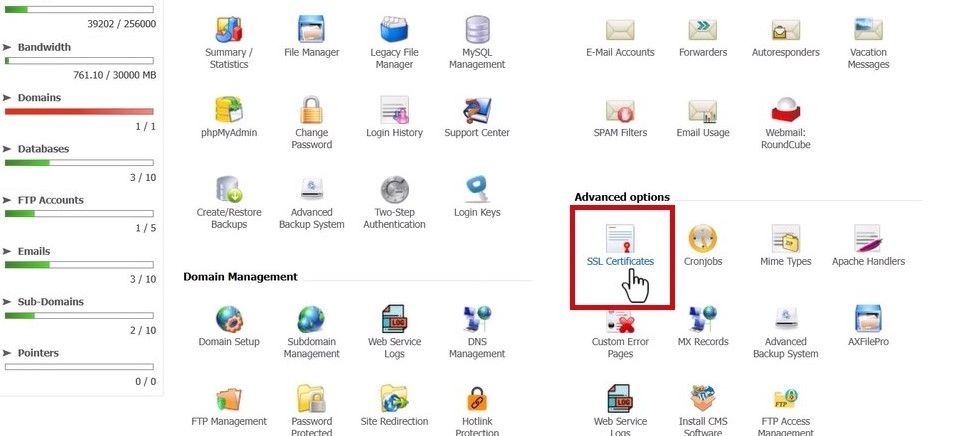The width and height of the screenshot is (953, 436).
Task: Open MySQL Management
Action: click(x=477, y=29)
